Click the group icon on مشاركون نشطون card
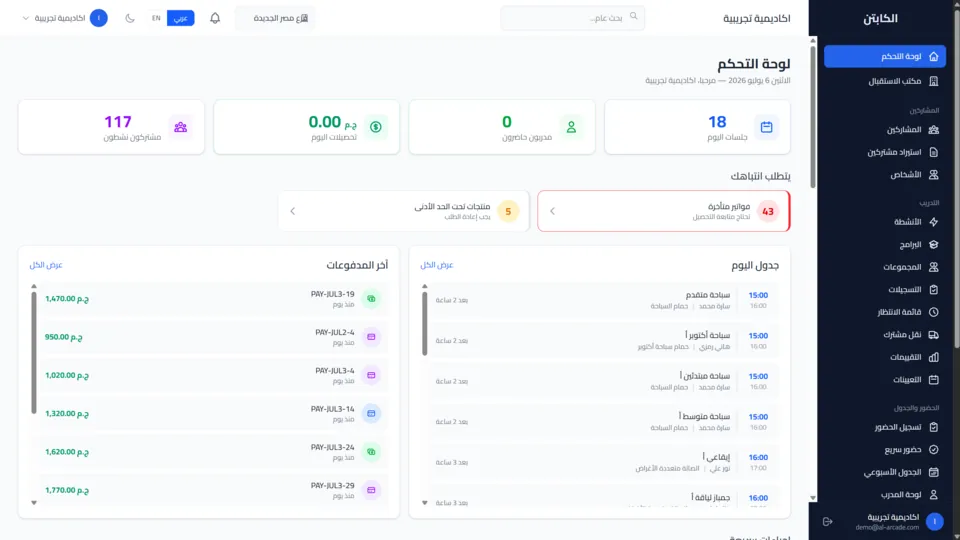The width and height of the screenshot is (960, 540). pos(181,127)
